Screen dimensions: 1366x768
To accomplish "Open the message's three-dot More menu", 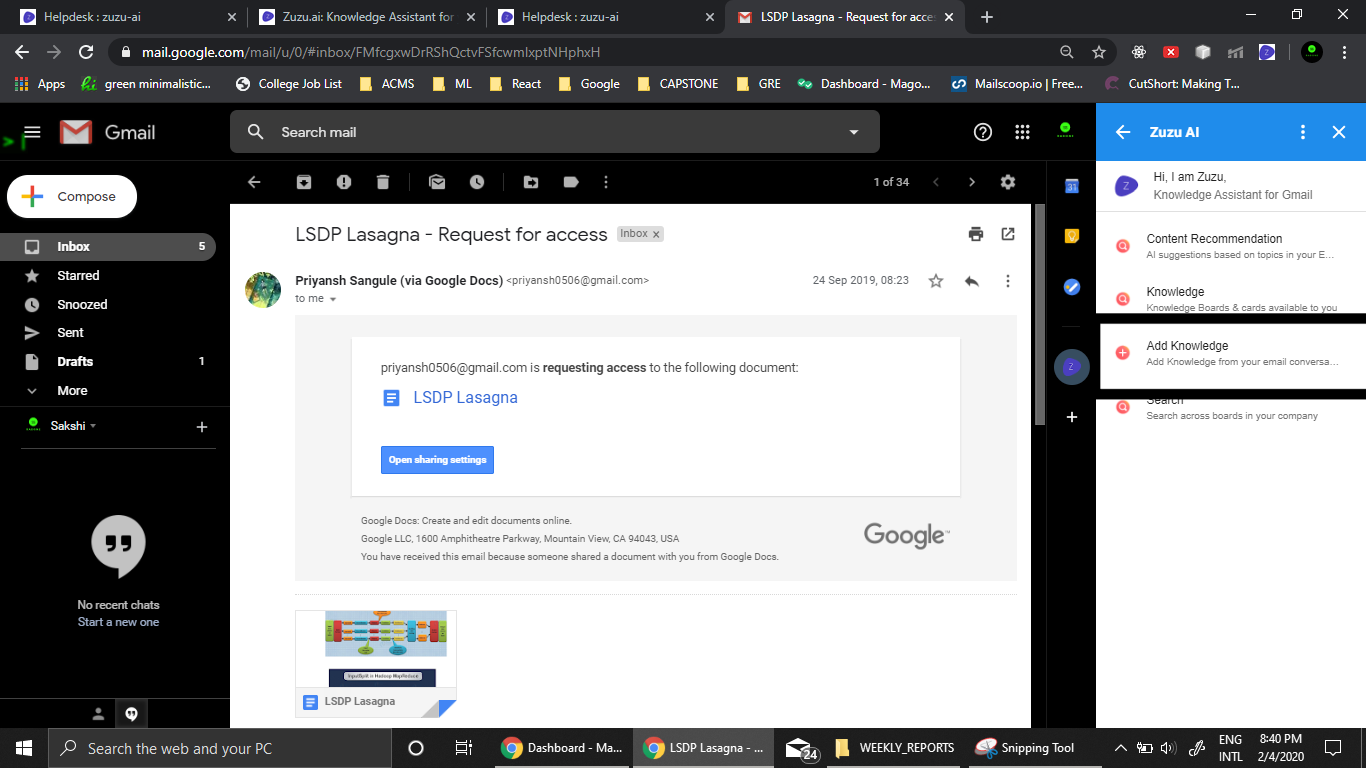I will click(x=1008, y=281).
